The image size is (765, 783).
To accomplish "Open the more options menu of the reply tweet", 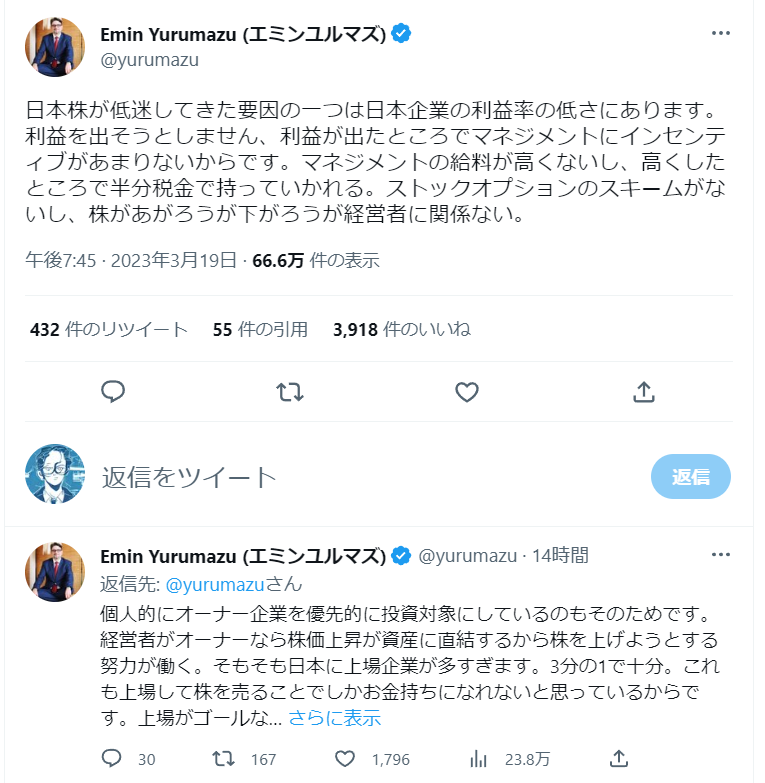I will 721,555.
